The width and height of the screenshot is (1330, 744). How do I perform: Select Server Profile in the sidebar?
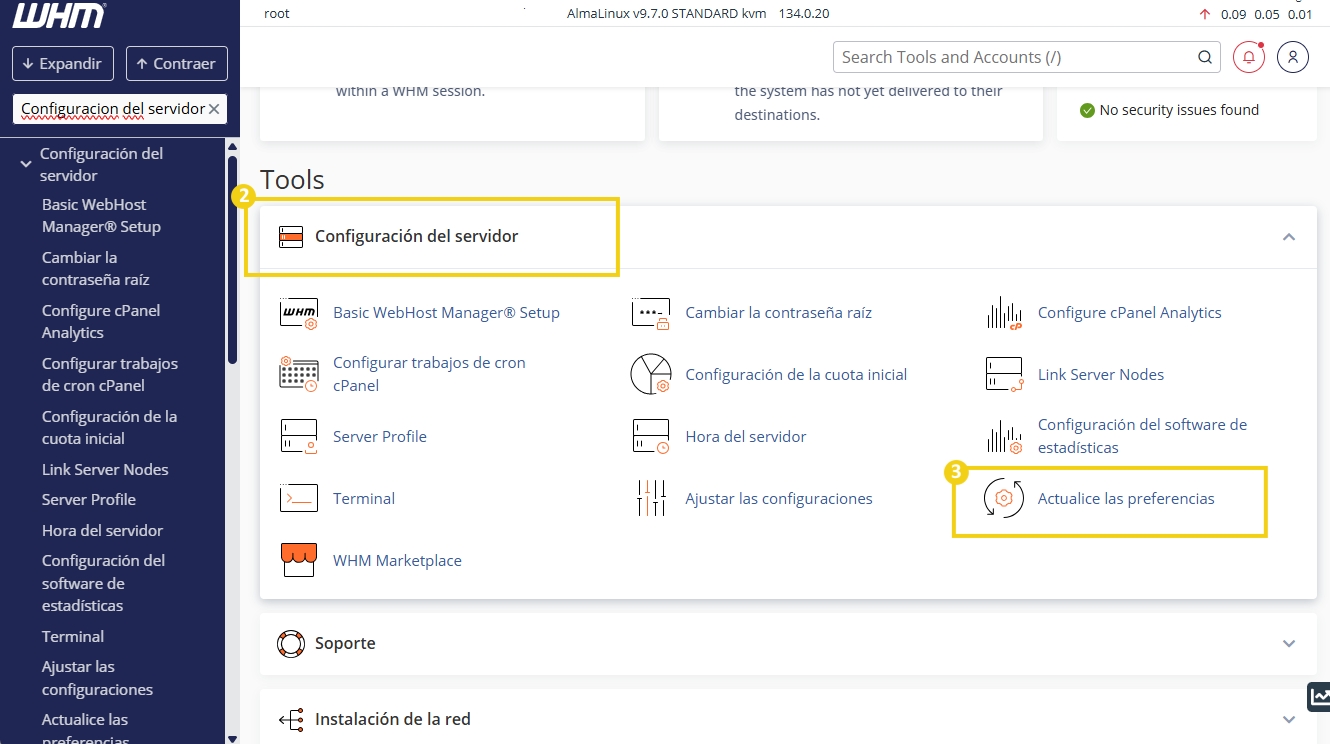pyautogui.click(x=89, y=499)
